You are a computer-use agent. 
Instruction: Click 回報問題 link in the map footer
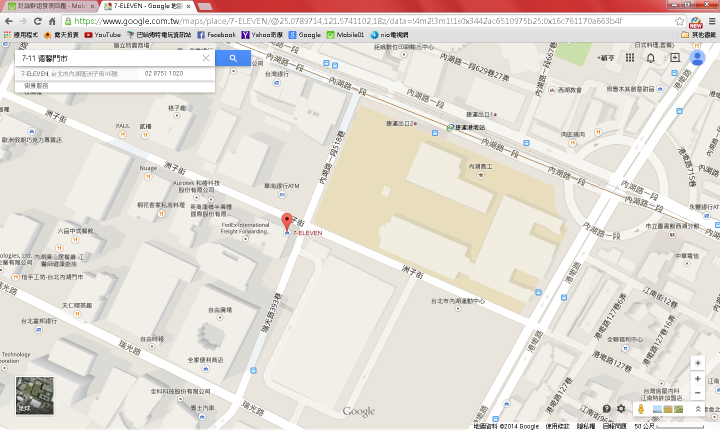point(614,426)
